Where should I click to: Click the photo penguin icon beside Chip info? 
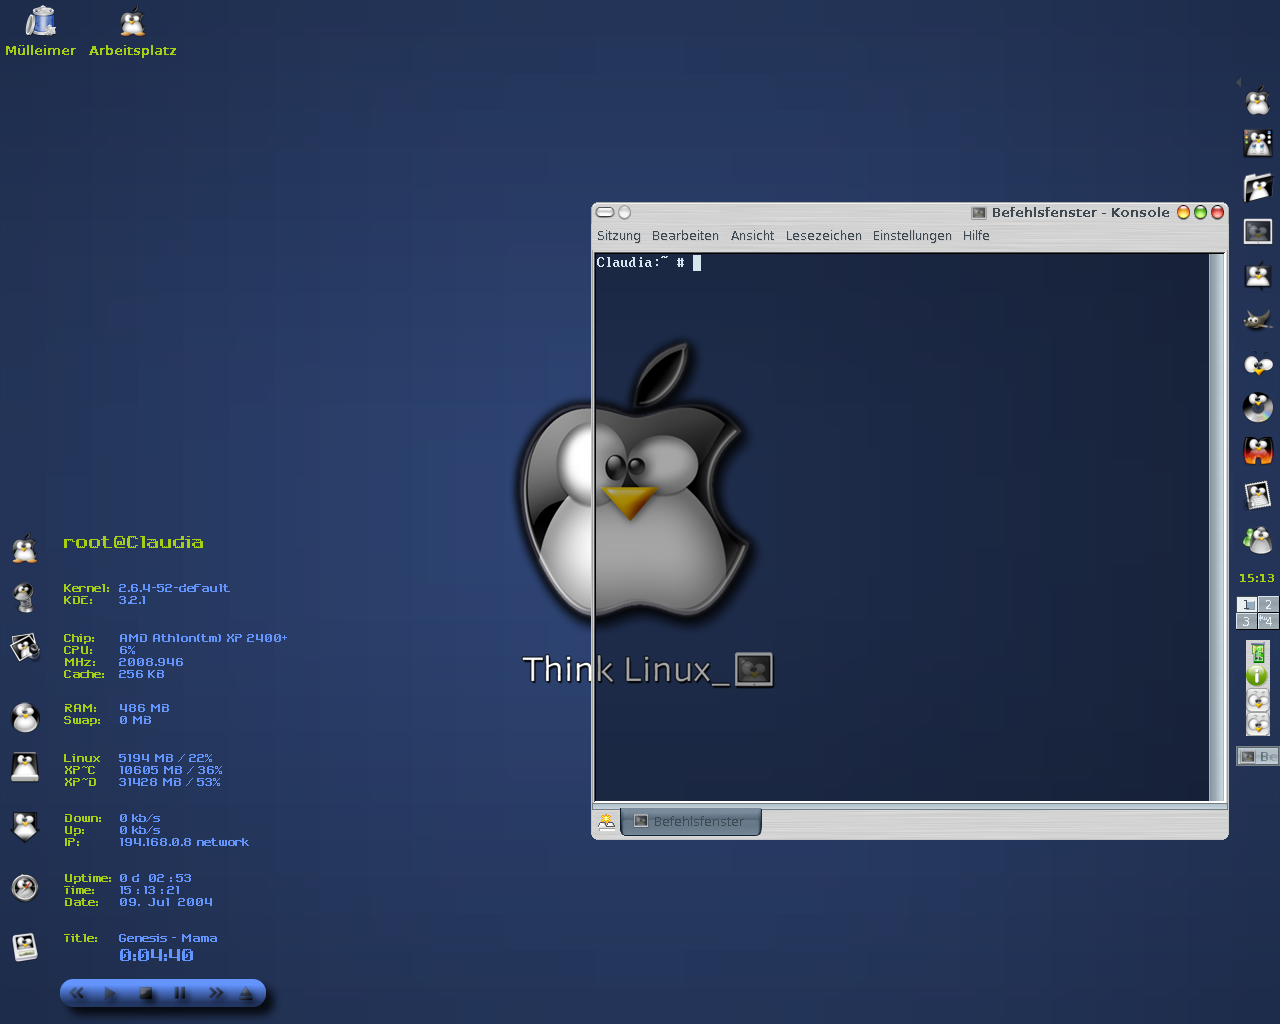coord(25,648)
